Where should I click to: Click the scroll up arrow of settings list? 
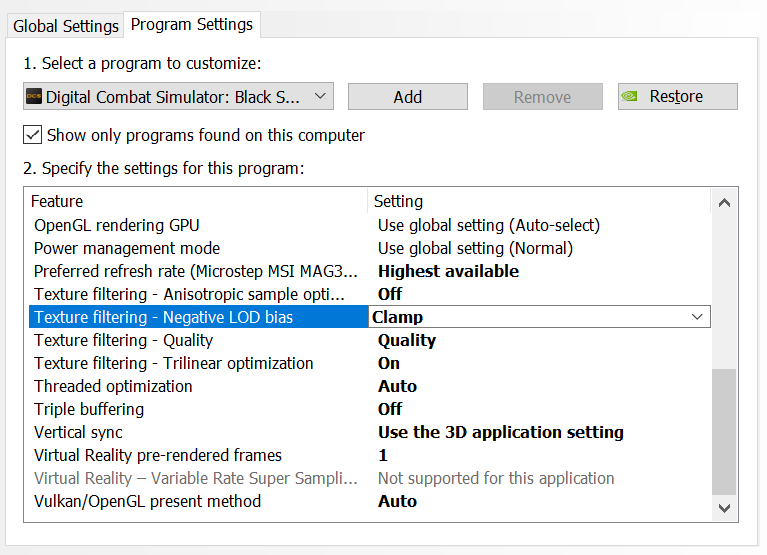click(x=724, y=202)
